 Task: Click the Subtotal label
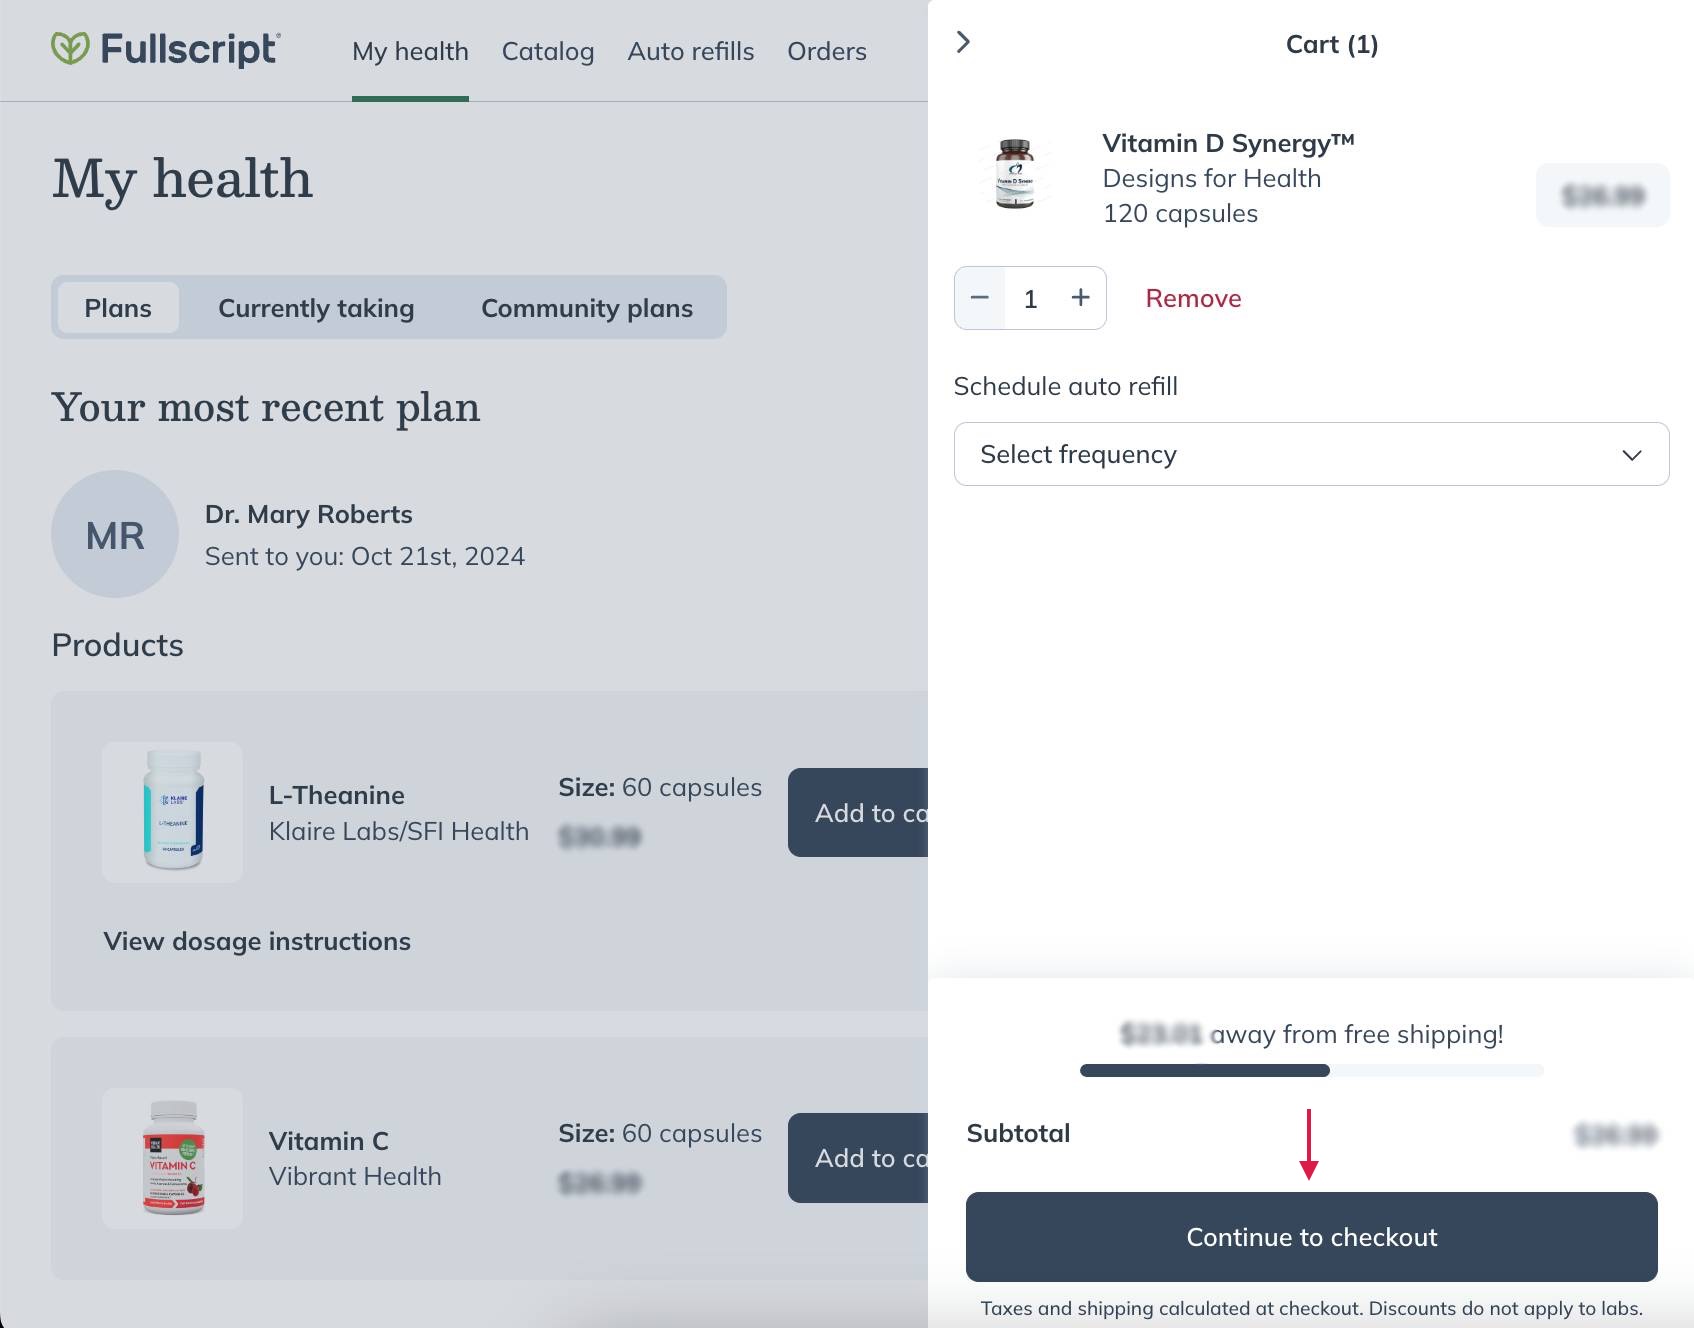click(1018, 1133)
